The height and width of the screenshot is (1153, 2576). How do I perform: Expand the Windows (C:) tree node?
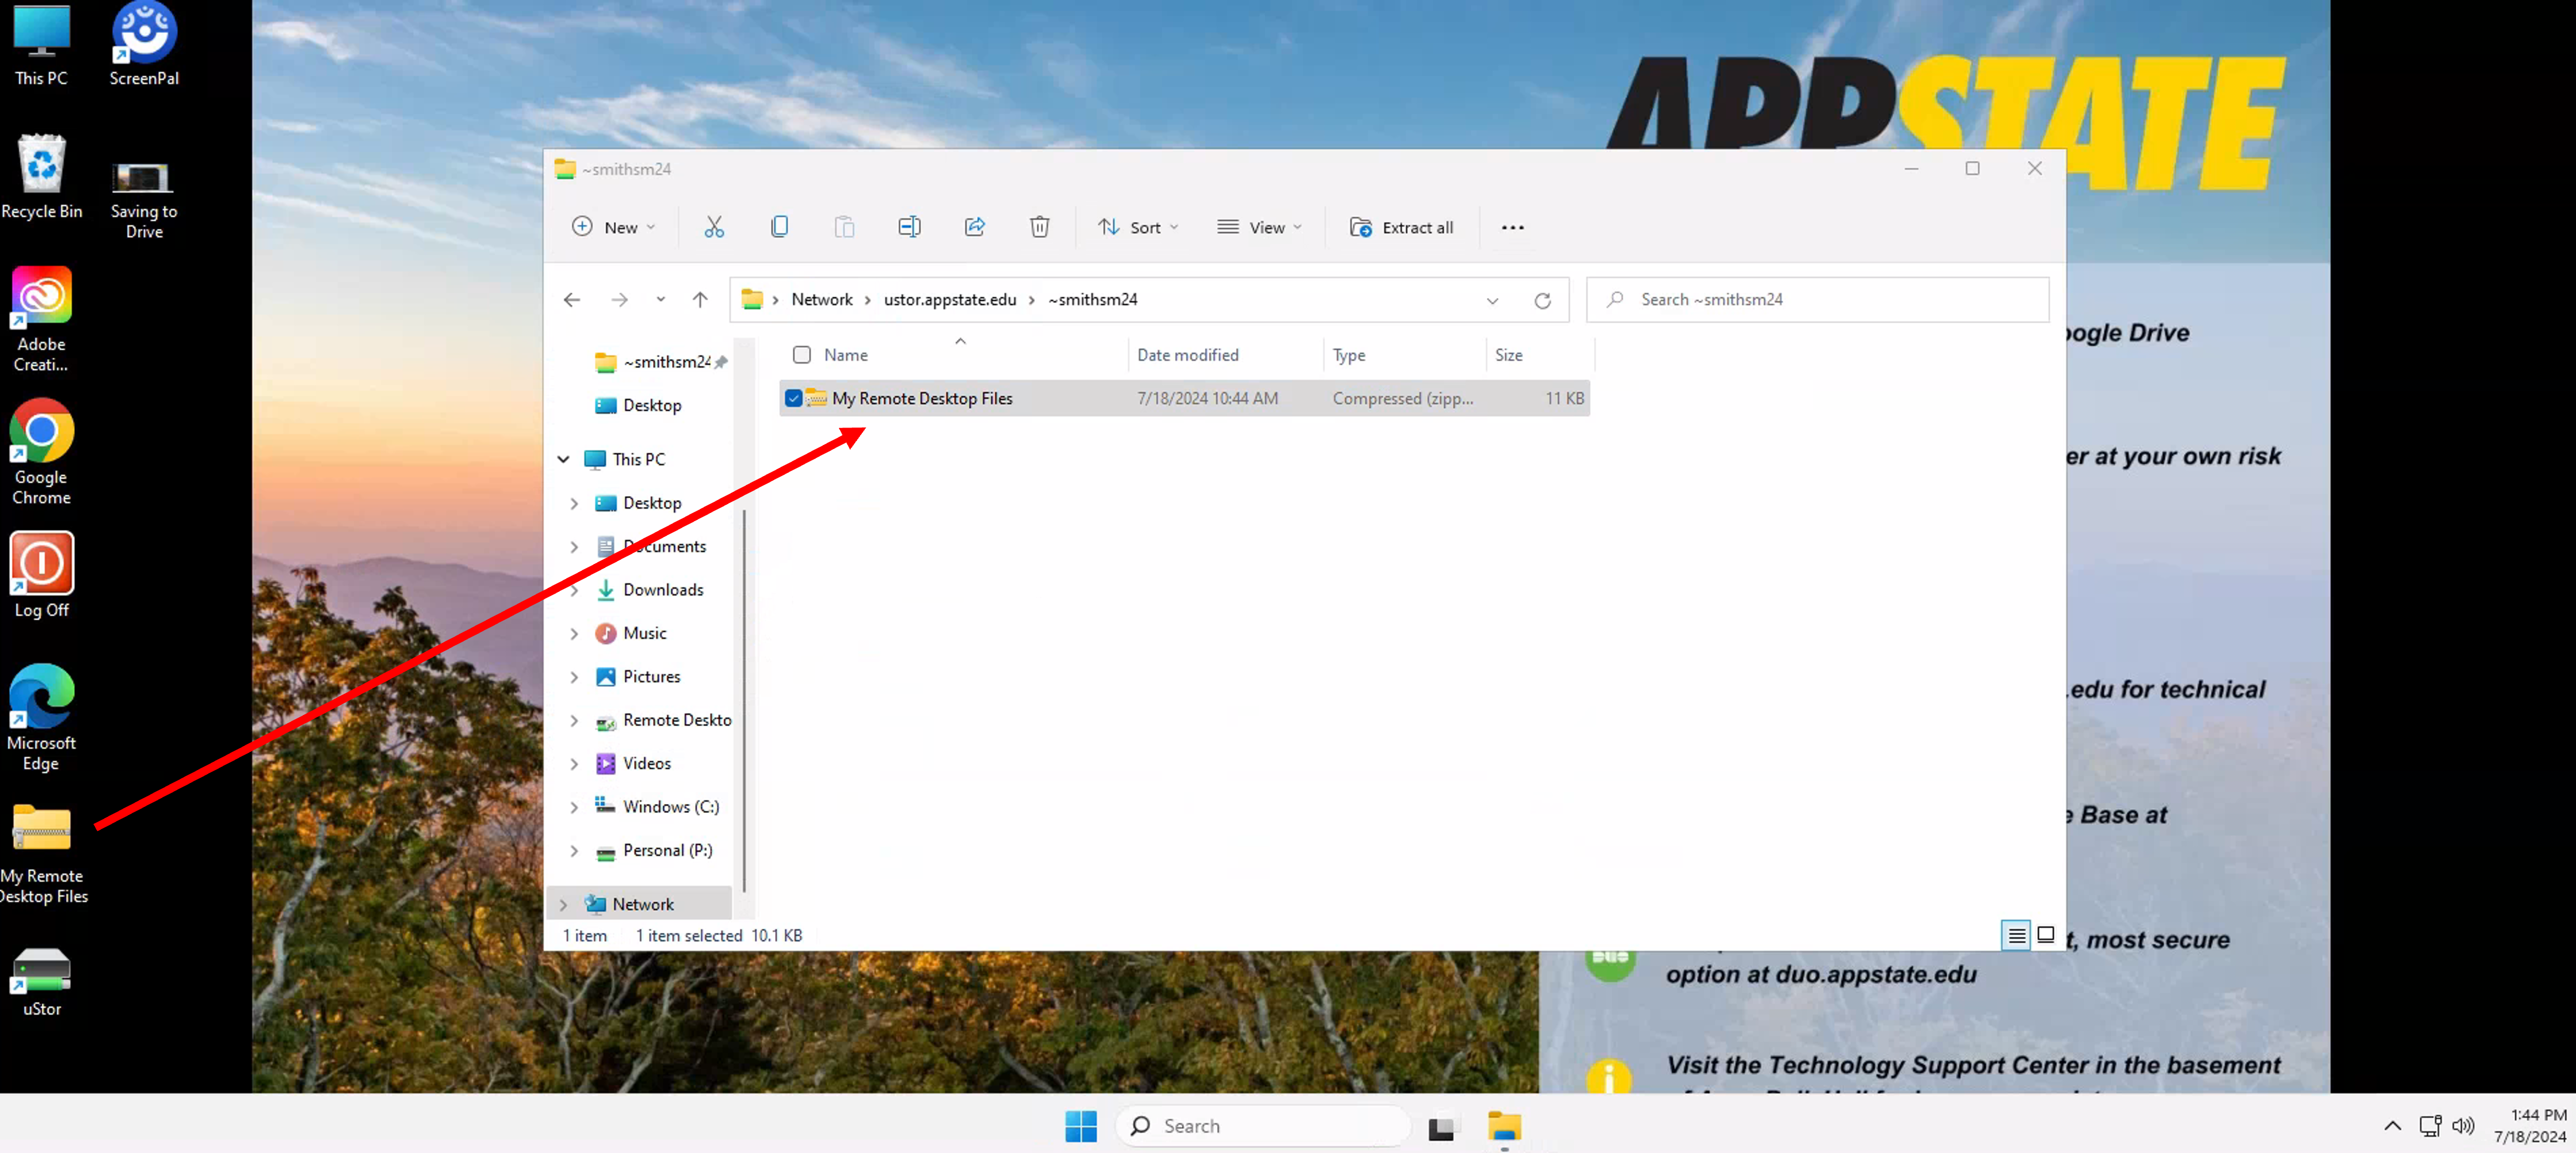(574, 807)
